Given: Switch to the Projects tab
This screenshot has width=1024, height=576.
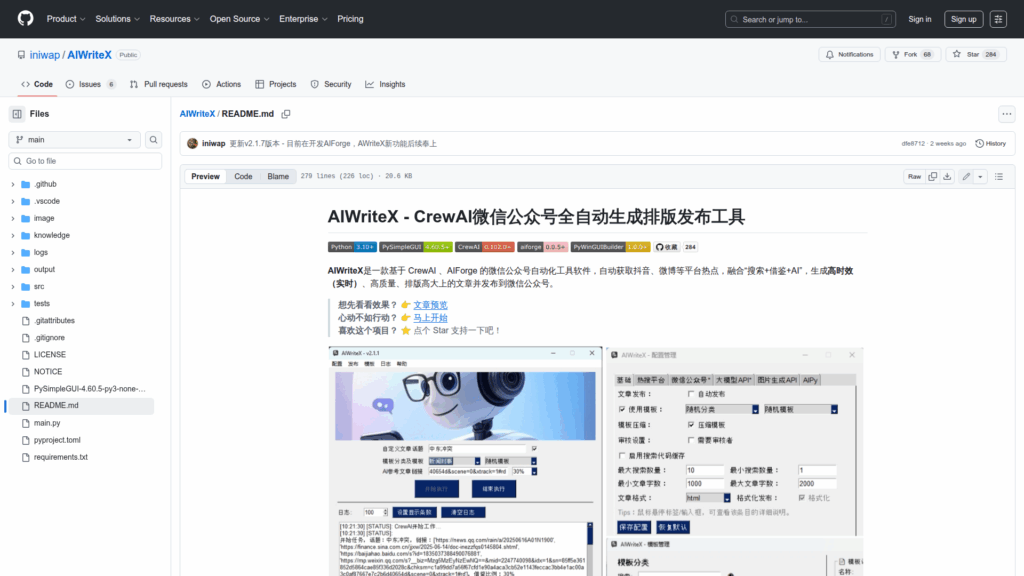Looking at the screenshot, I should [x=276, y=84].
